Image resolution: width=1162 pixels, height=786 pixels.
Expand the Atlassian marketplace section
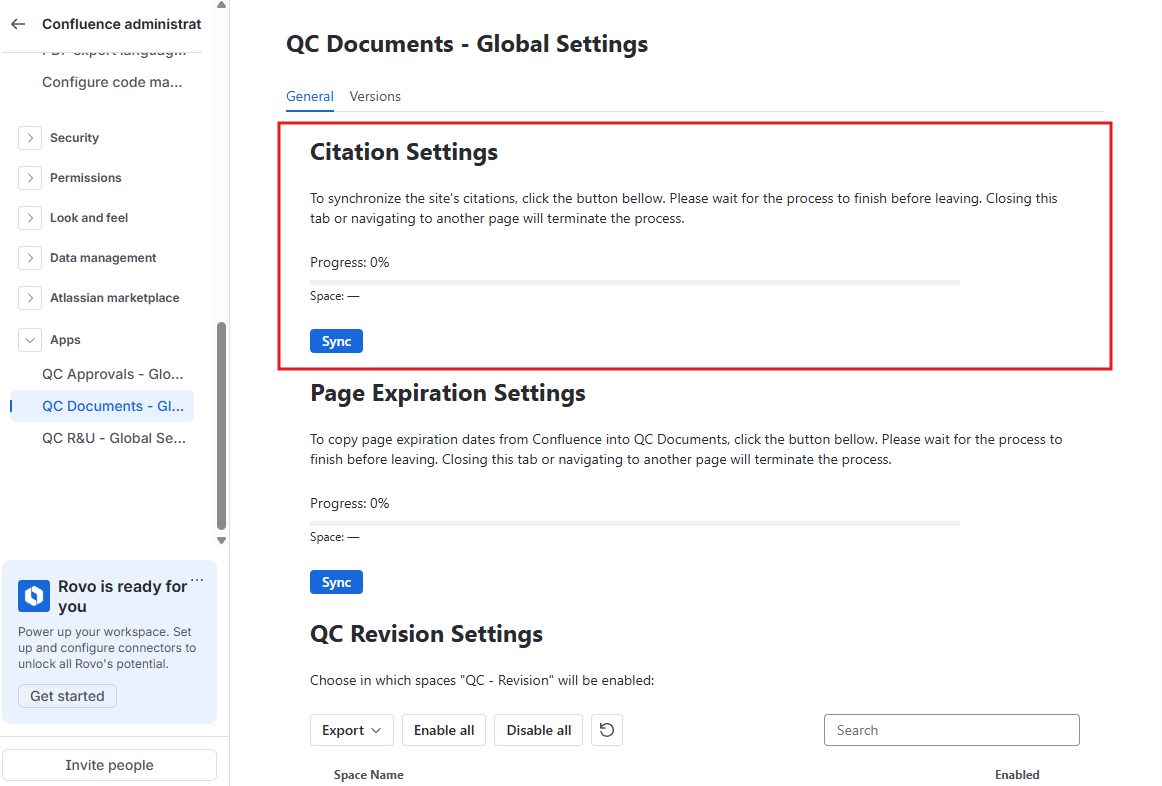coord(30,298)
